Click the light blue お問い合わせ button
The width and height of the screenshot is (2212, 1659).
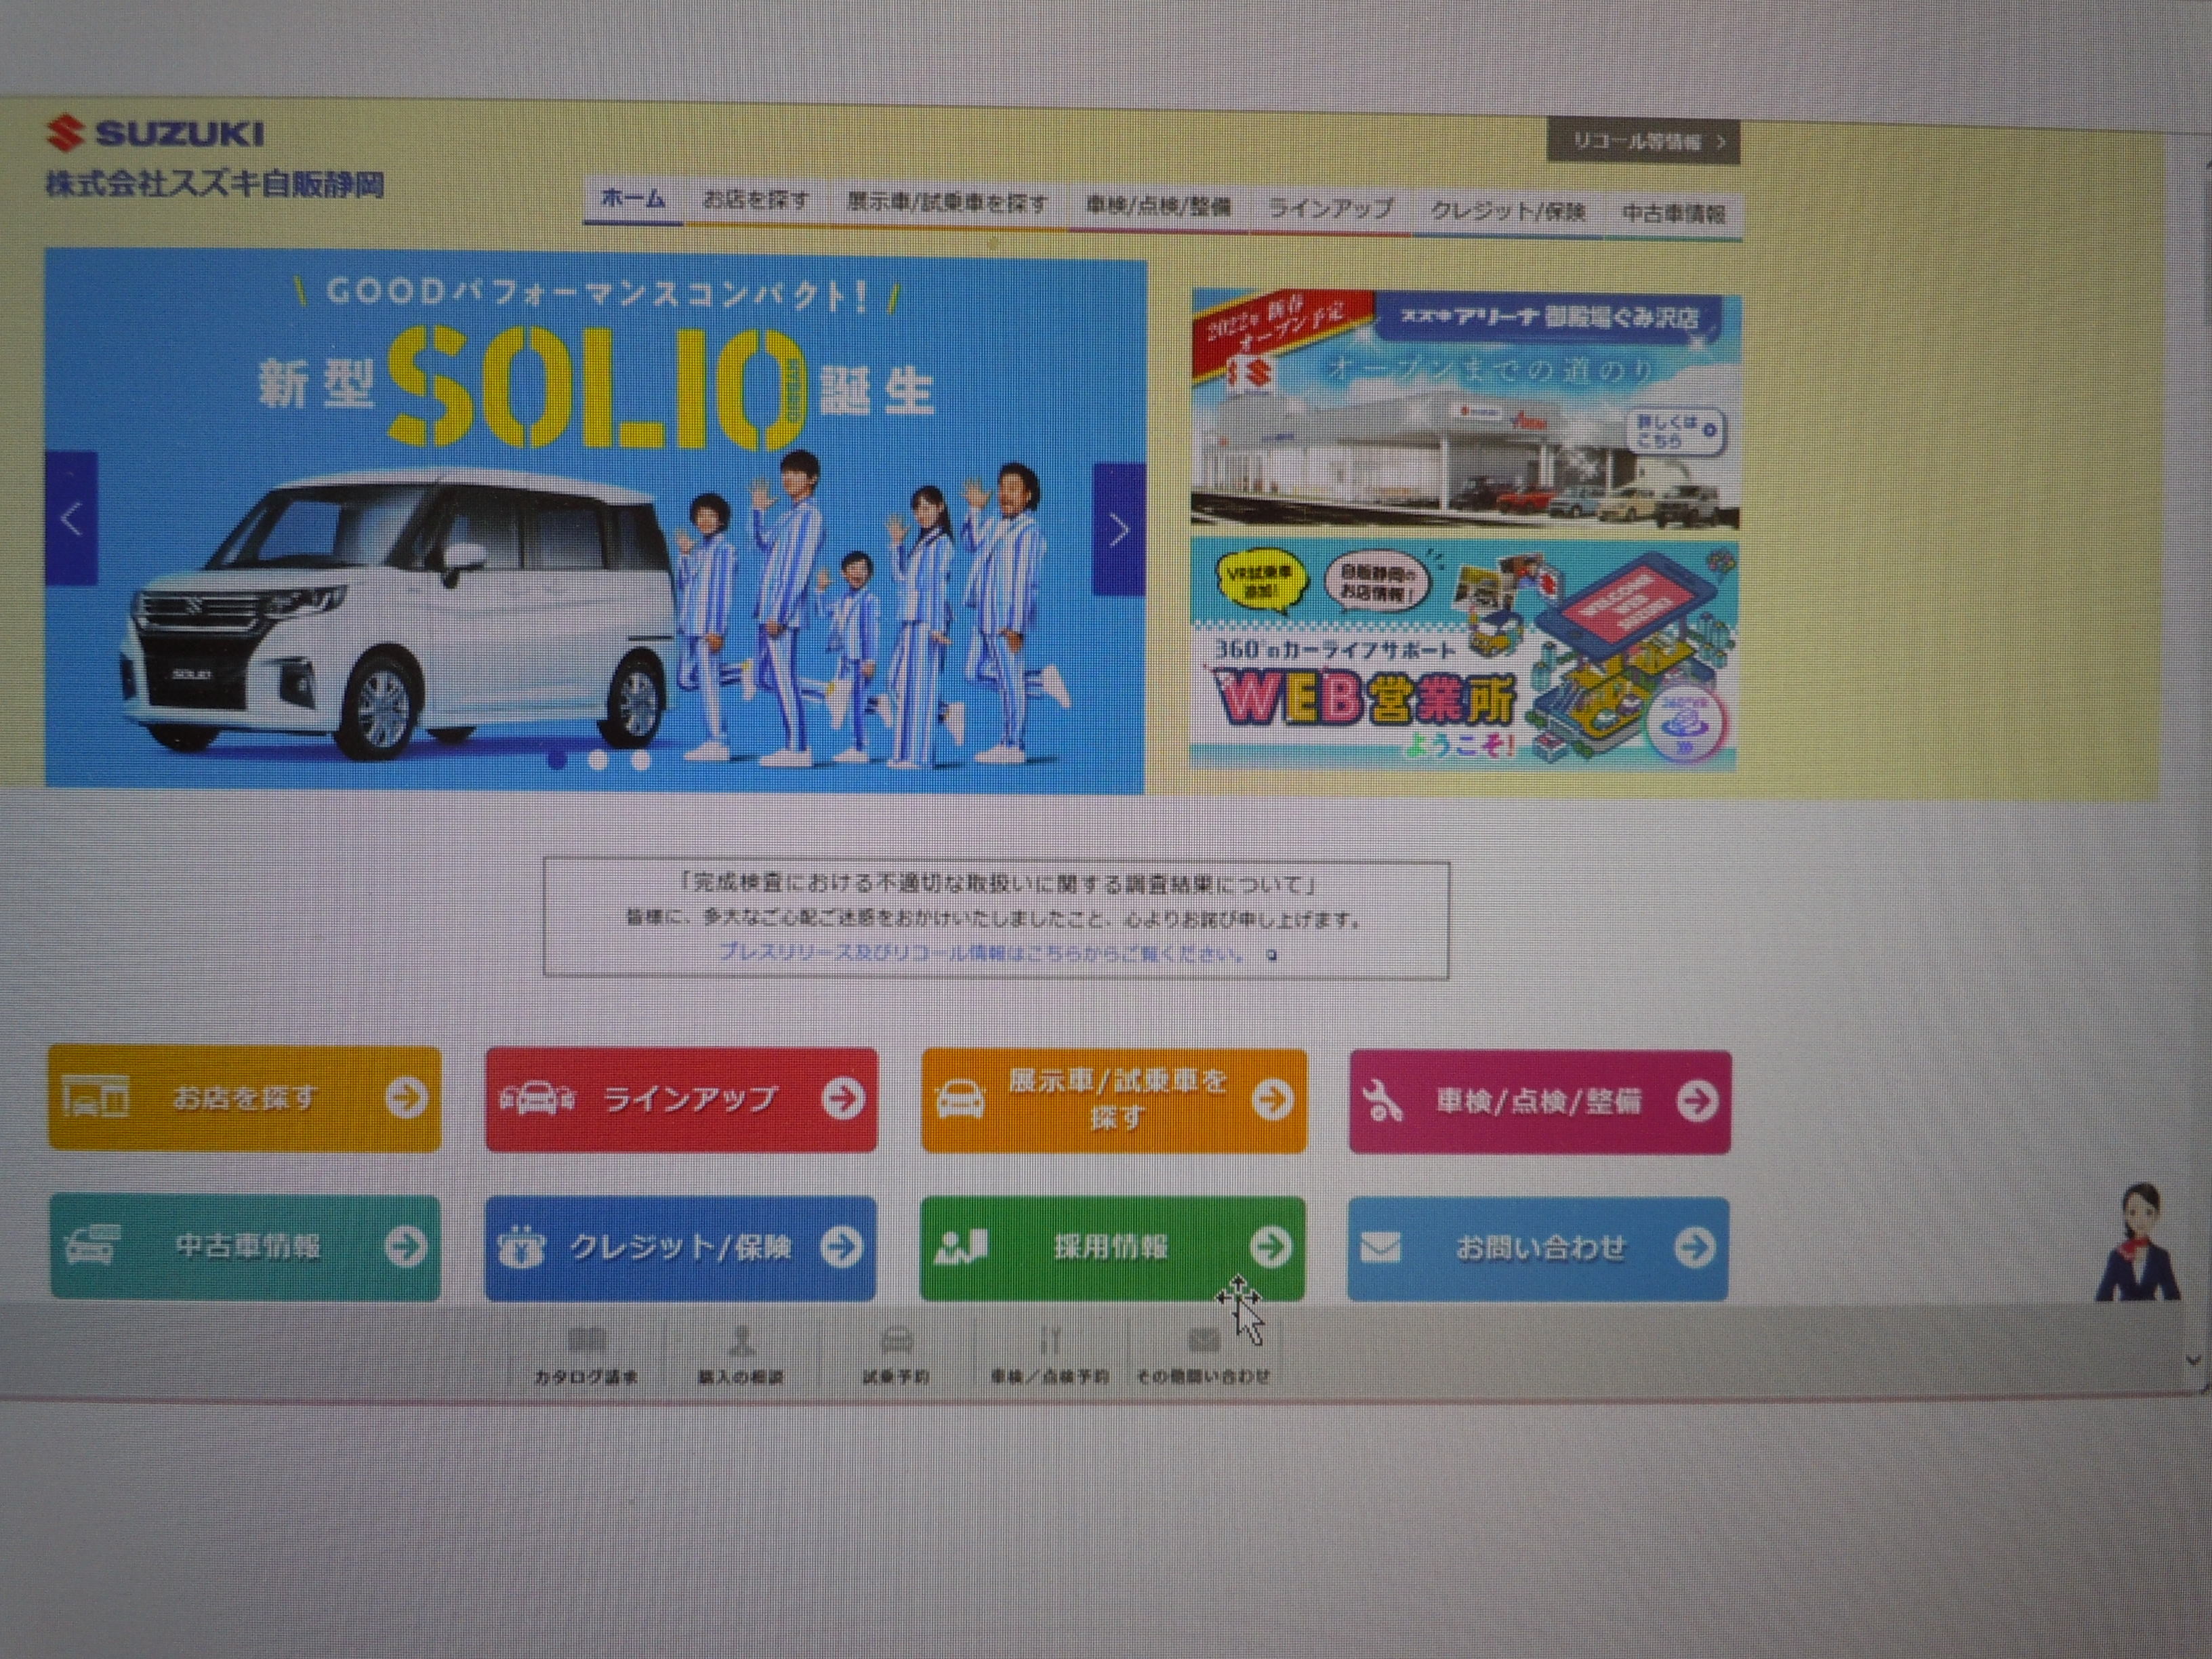click(x=1538, y=1248)
